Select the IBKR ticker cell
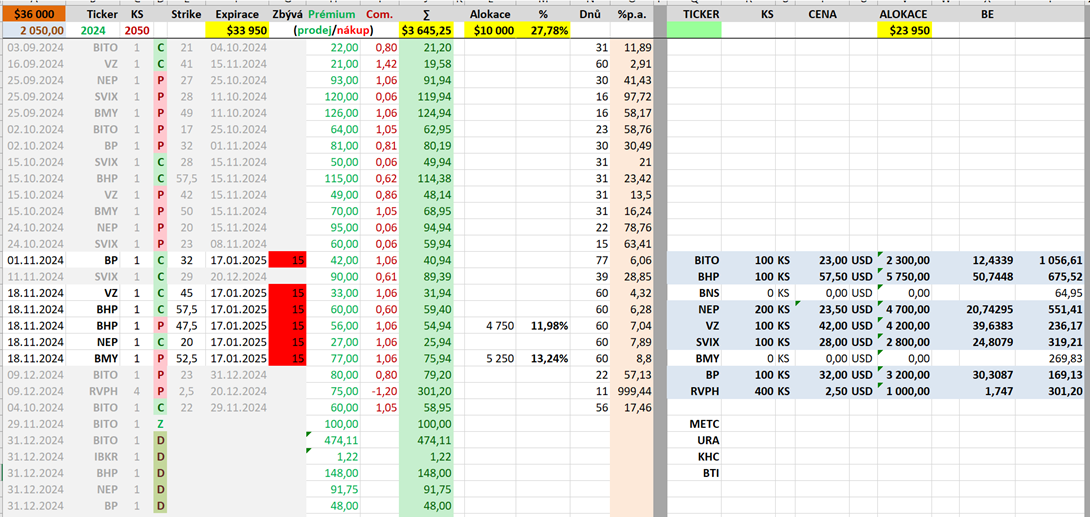 (x=106, y=456)
